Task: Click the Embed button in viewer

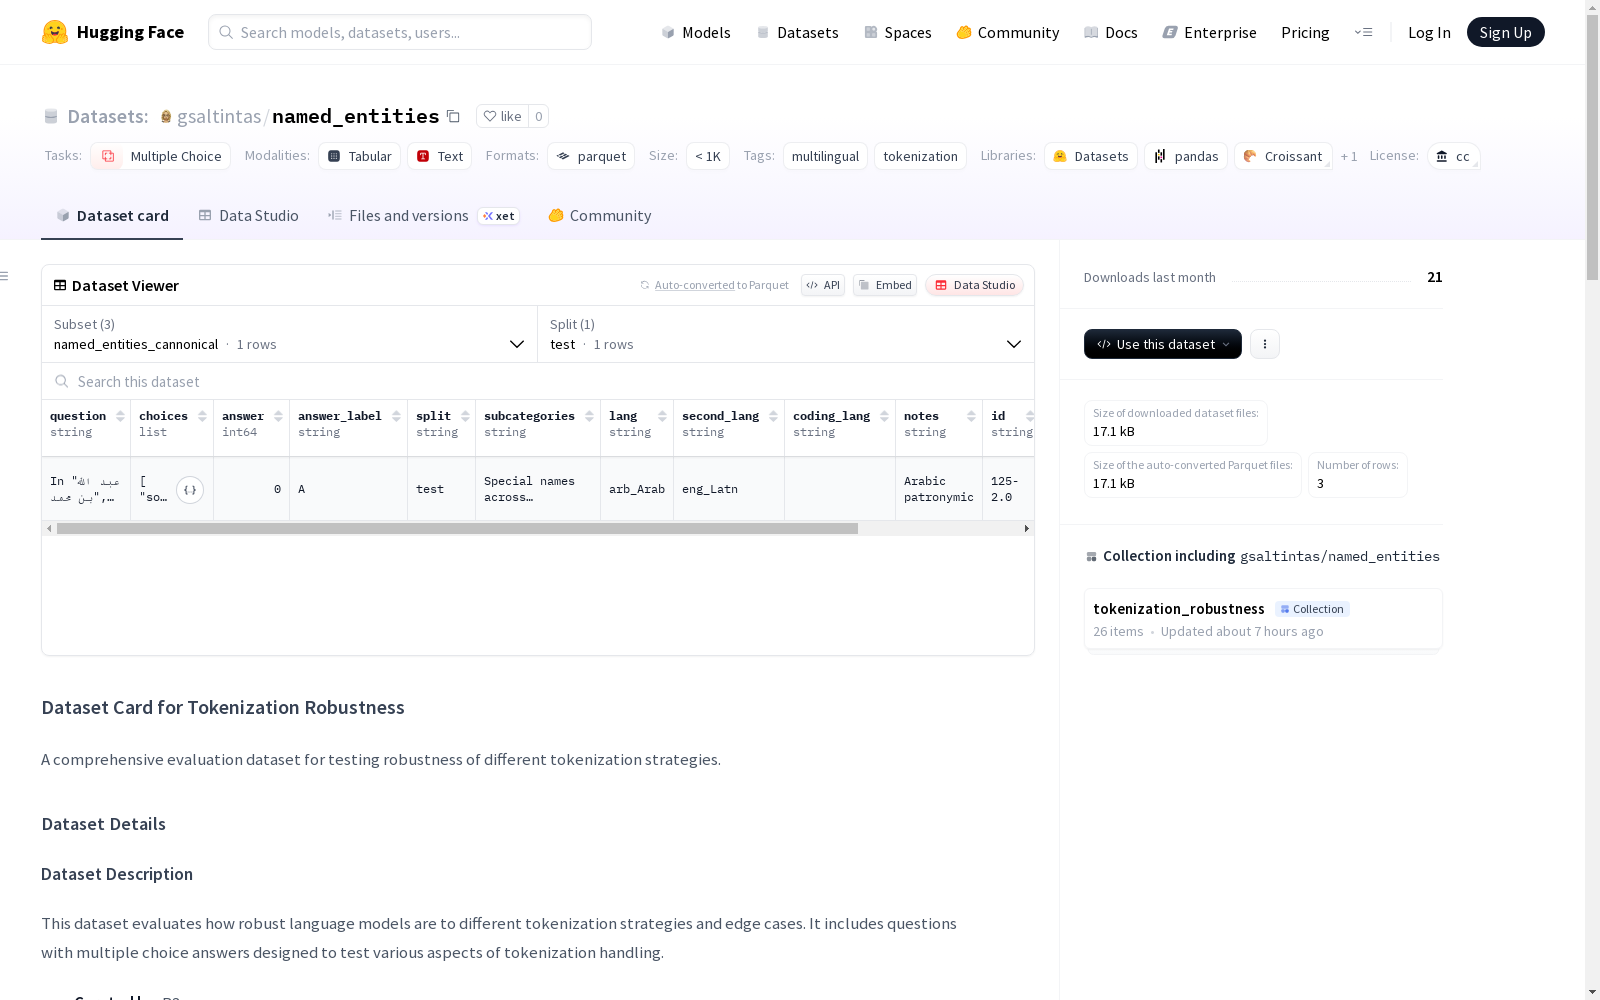Action: pos(885,285)
